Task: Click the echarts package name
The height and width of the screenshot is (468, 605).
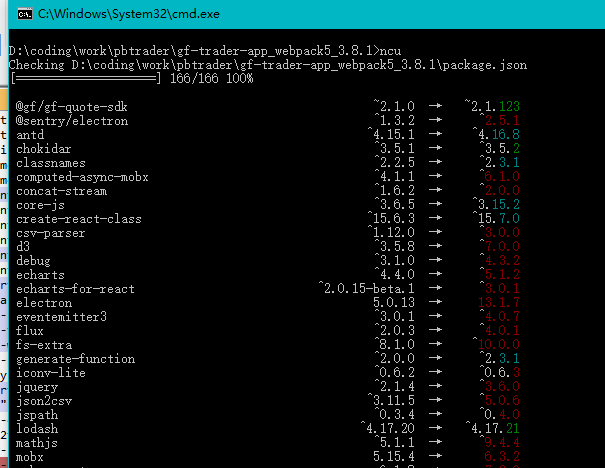Action: (x=40, y=275)
